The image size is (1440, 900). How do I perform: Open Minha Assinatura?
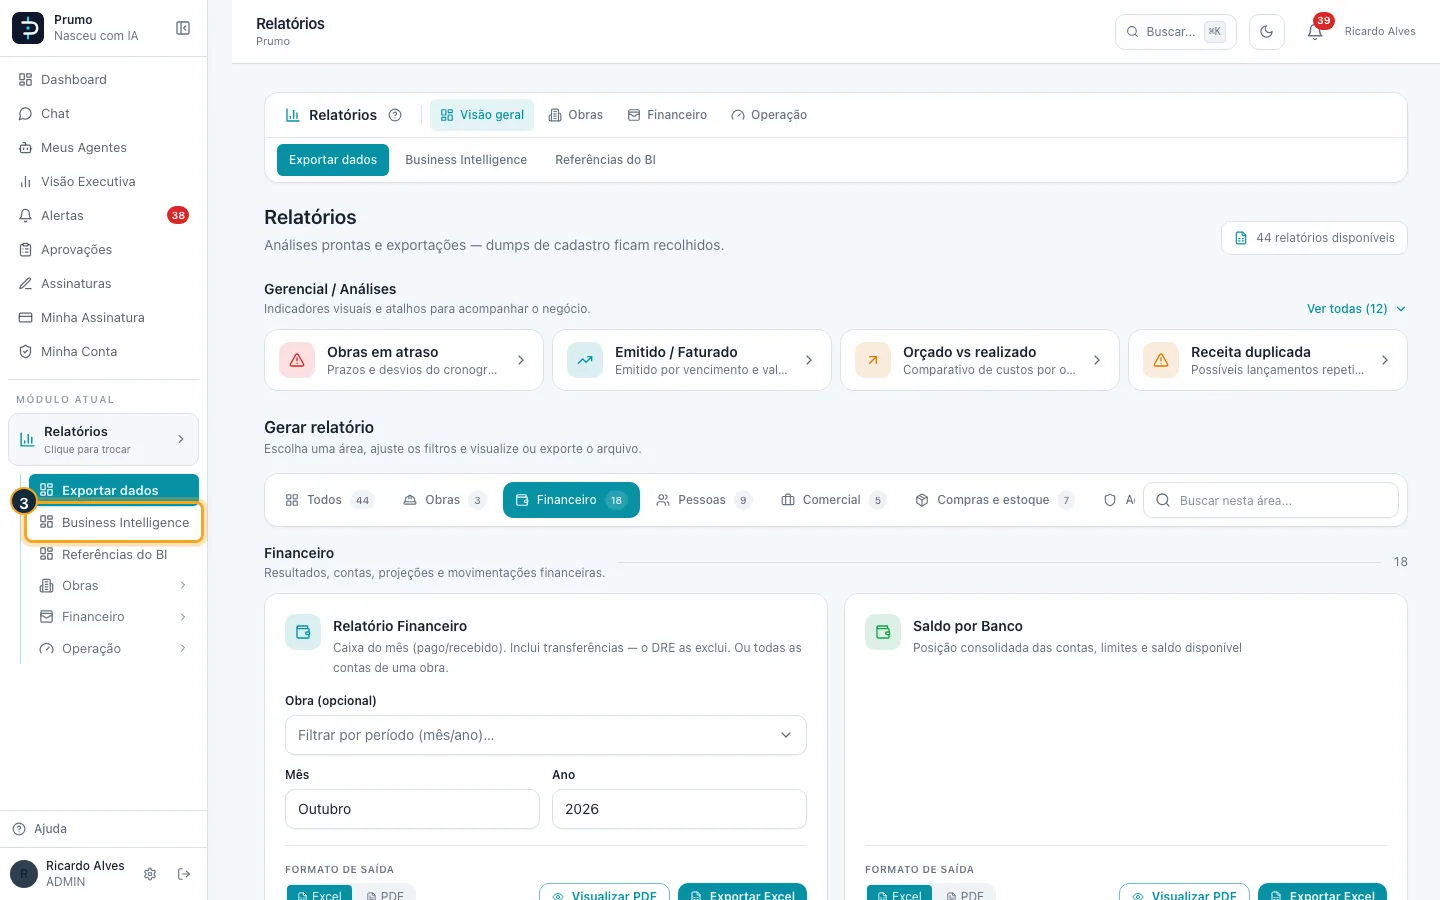[x=104, y=318]
